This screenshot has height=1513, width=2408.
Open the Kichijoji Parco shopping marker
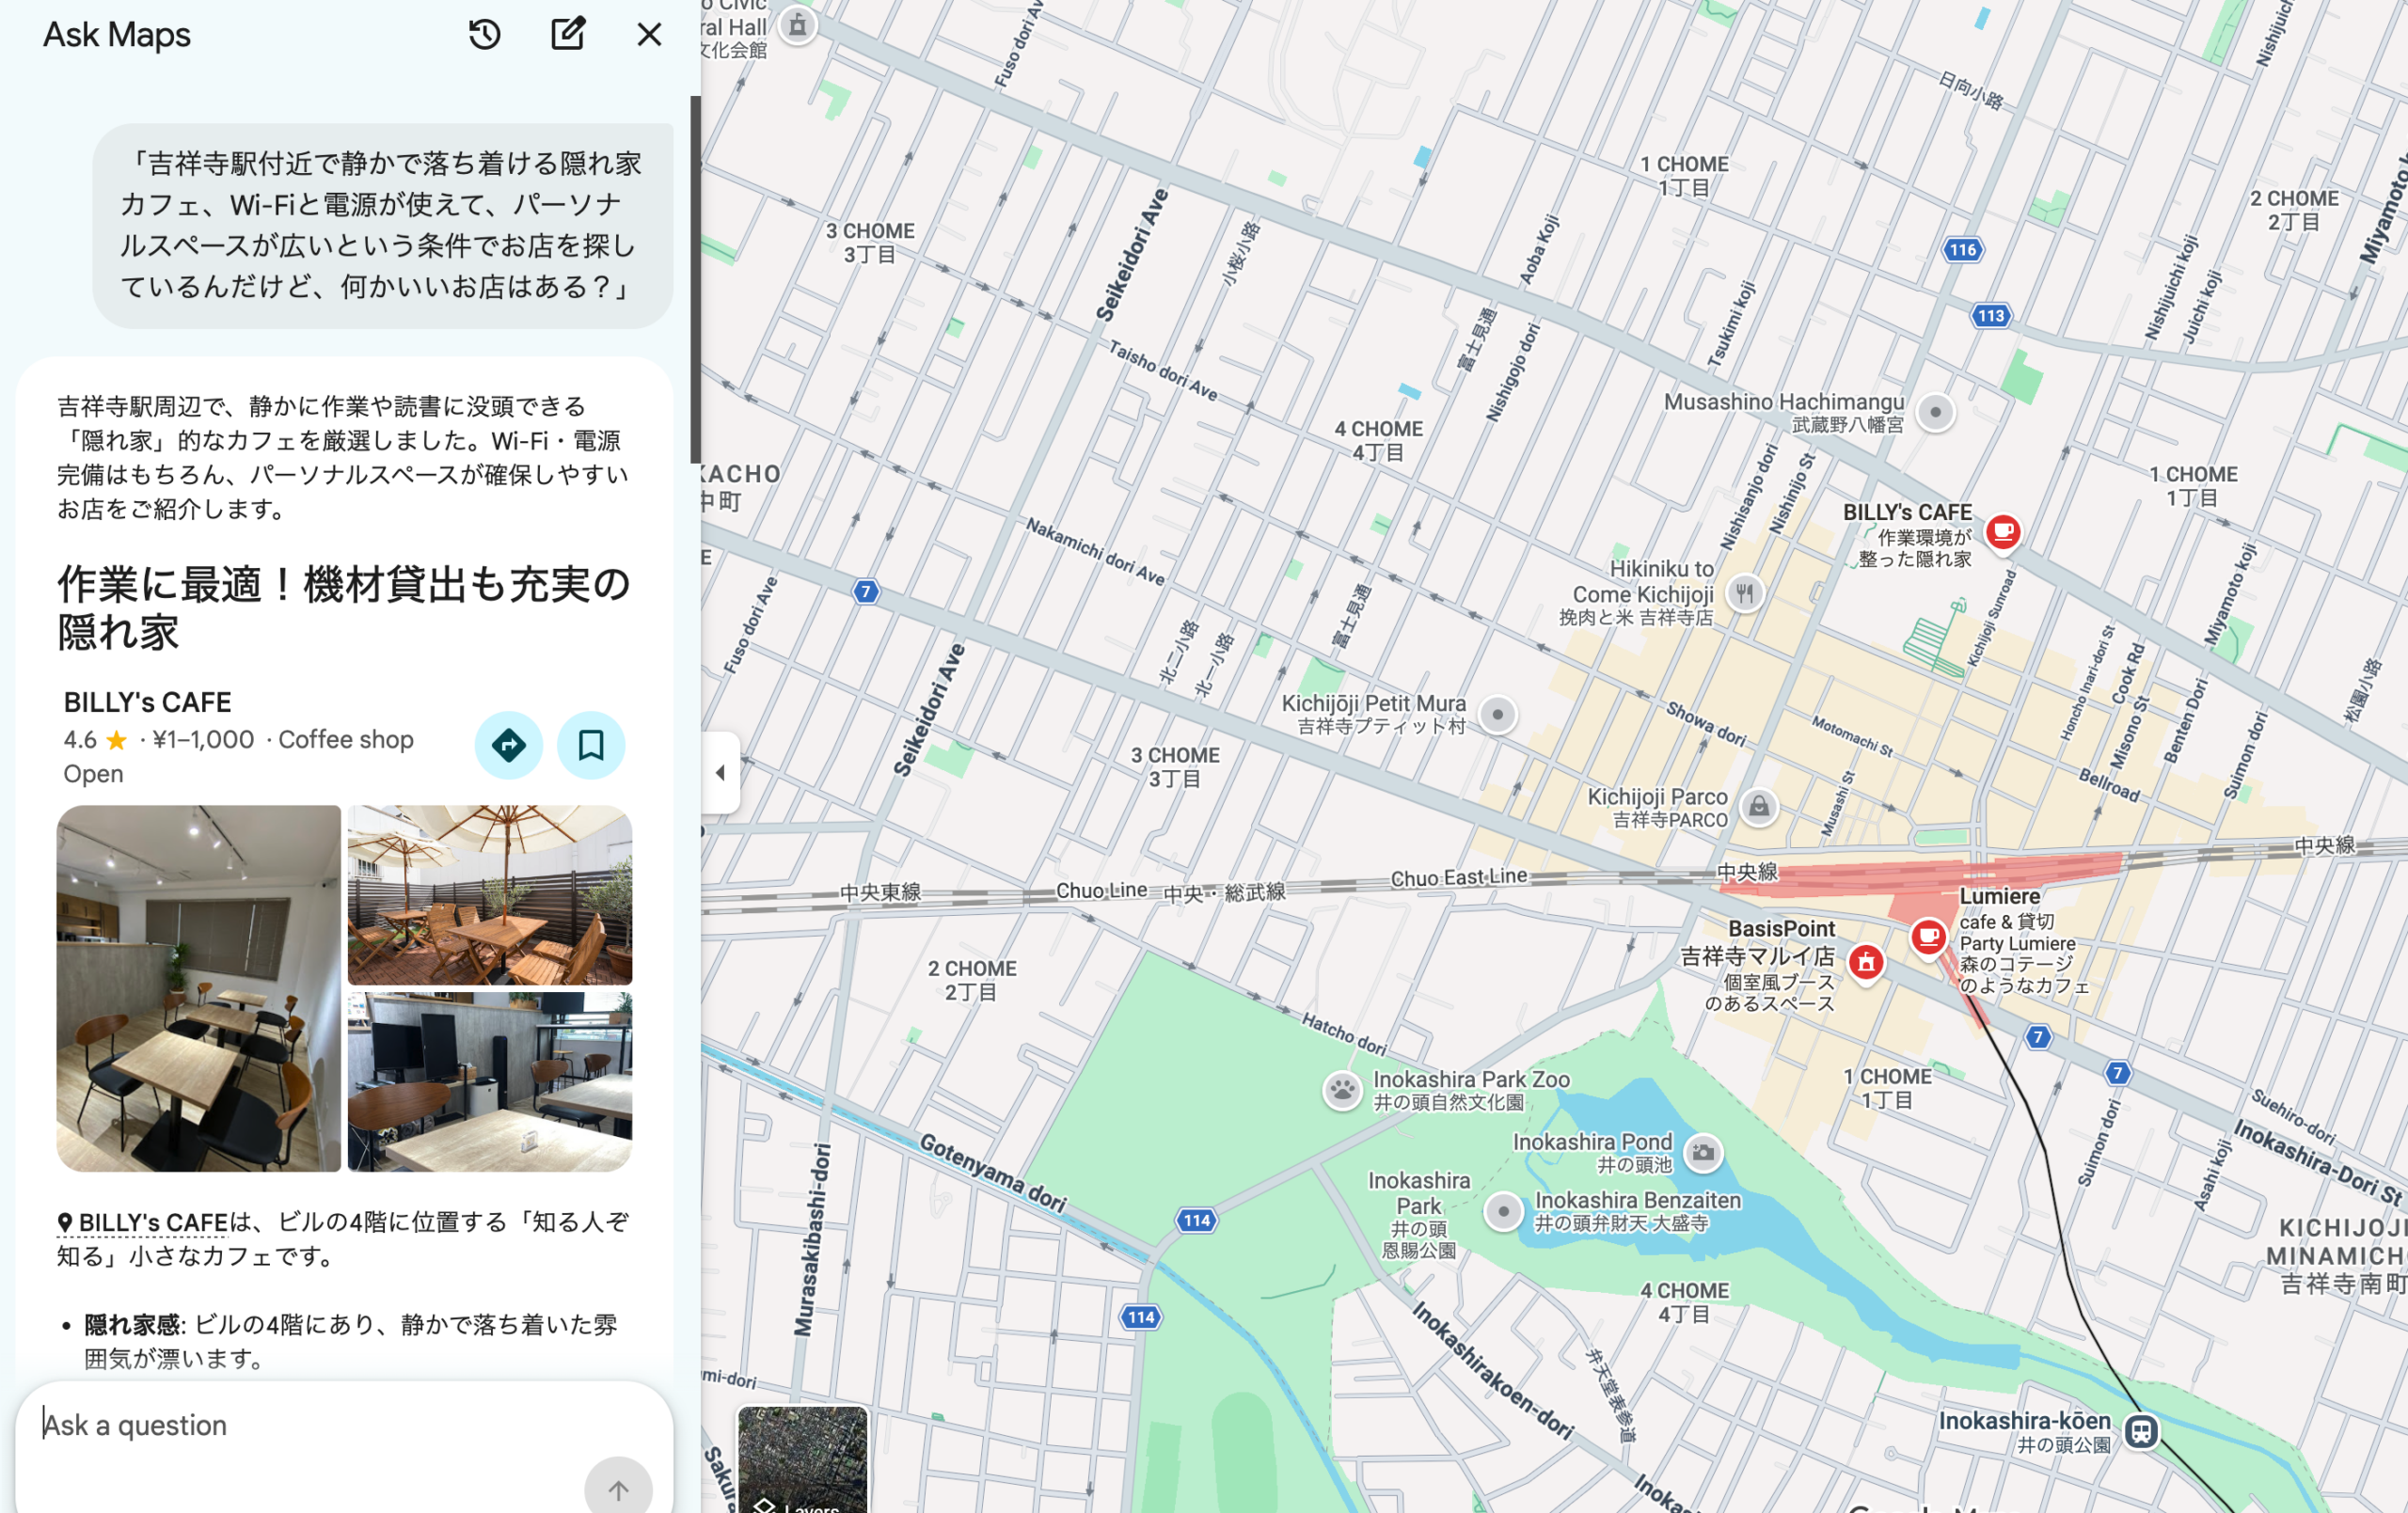[x=1759, y=806]
